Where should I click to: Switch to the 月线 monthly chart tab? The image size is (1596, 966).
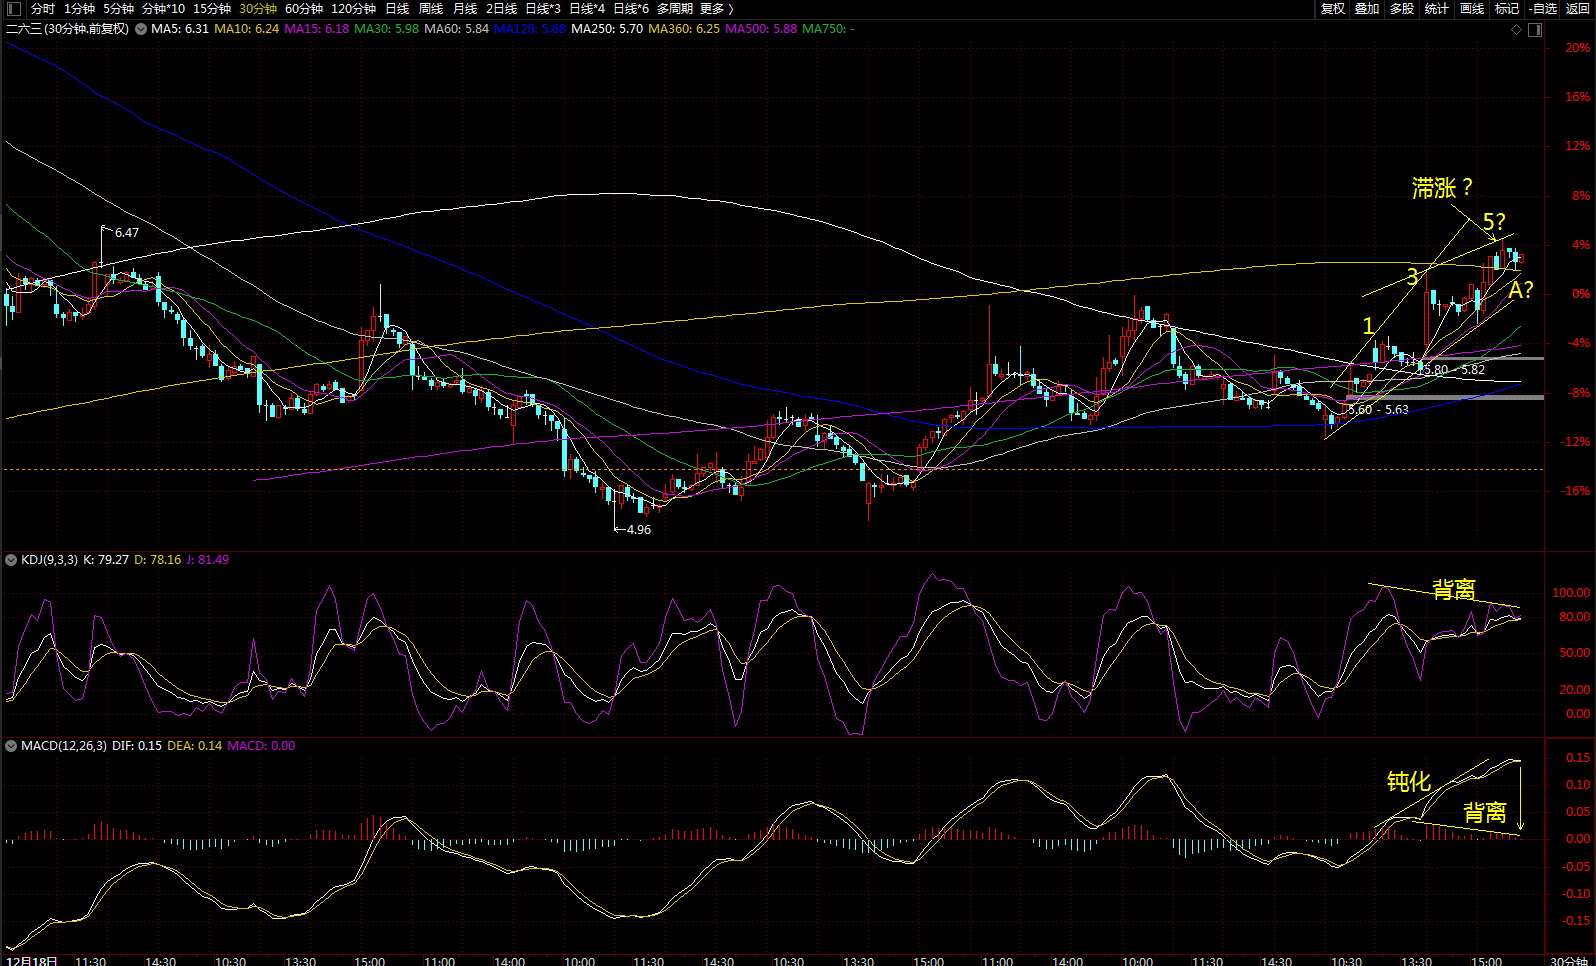tap(465, 9)
